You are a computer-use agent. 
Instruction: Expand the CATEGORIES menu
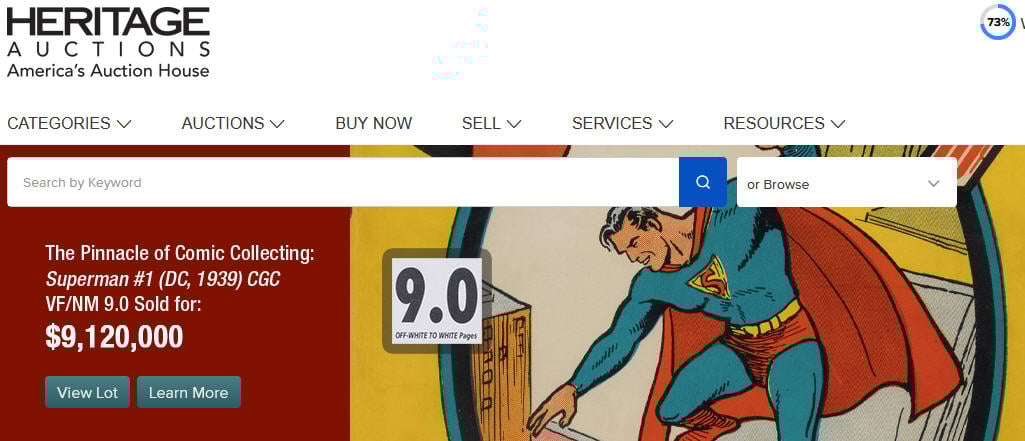pos(69,123)
